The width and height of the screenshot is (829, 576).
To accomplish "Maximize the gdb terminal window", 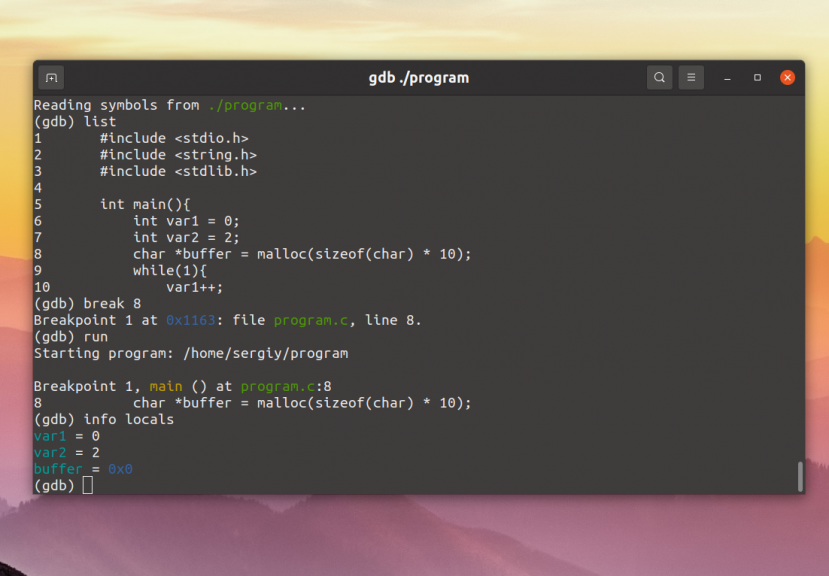I will [757, 78].
